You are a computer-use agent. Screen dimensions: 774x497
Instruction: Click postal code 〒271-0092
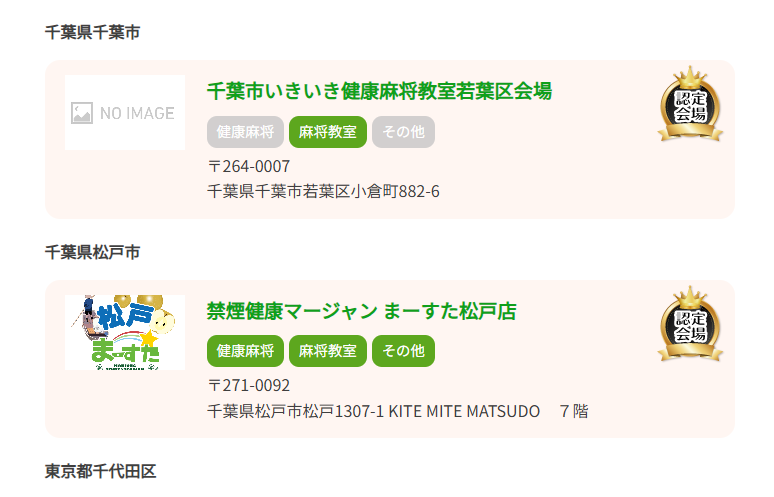coord(249,385)
